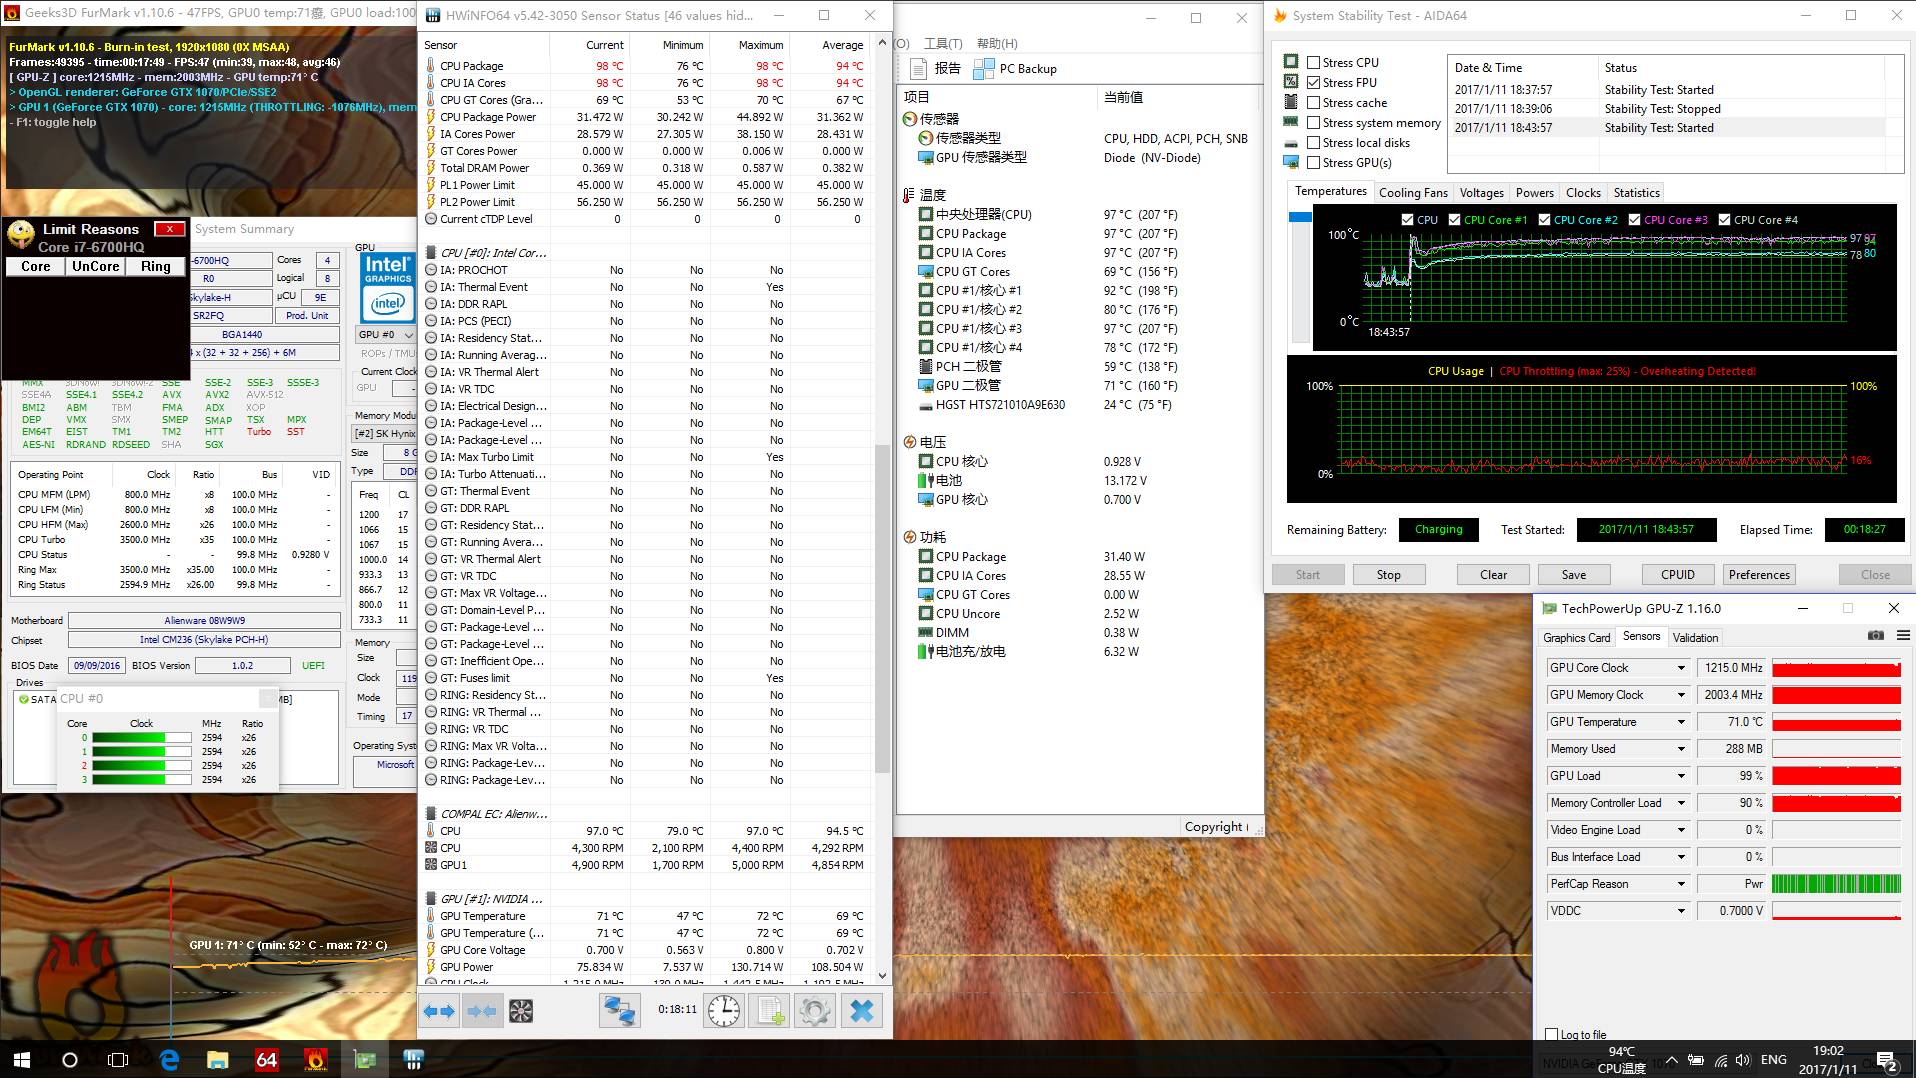Tick the Stress GPU(s) checkbox
The image size is (1916, 1078).
coord(1314,163)
